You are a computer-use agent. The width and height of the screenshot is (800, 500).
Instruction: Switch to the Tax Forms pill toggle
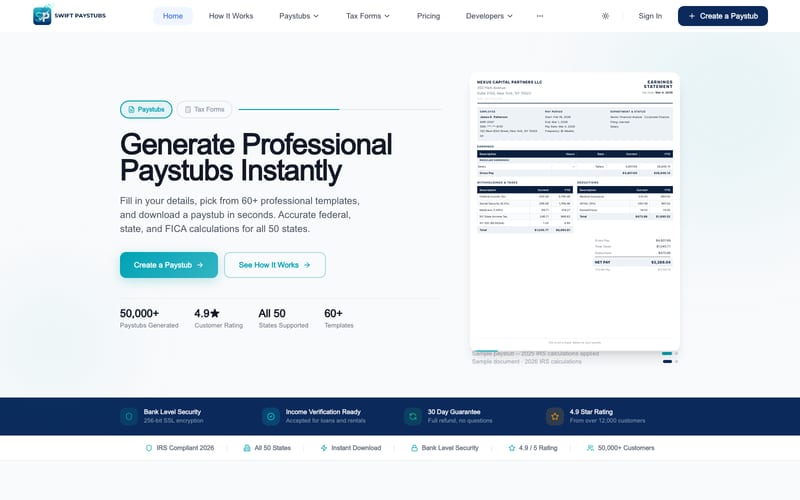(204, 109)
